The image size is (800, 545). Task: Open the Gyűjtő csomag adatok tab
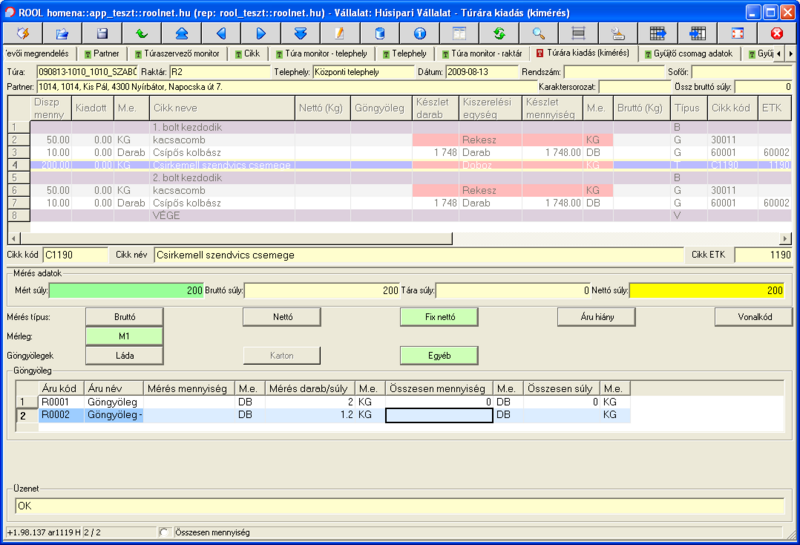pos(691,52)
